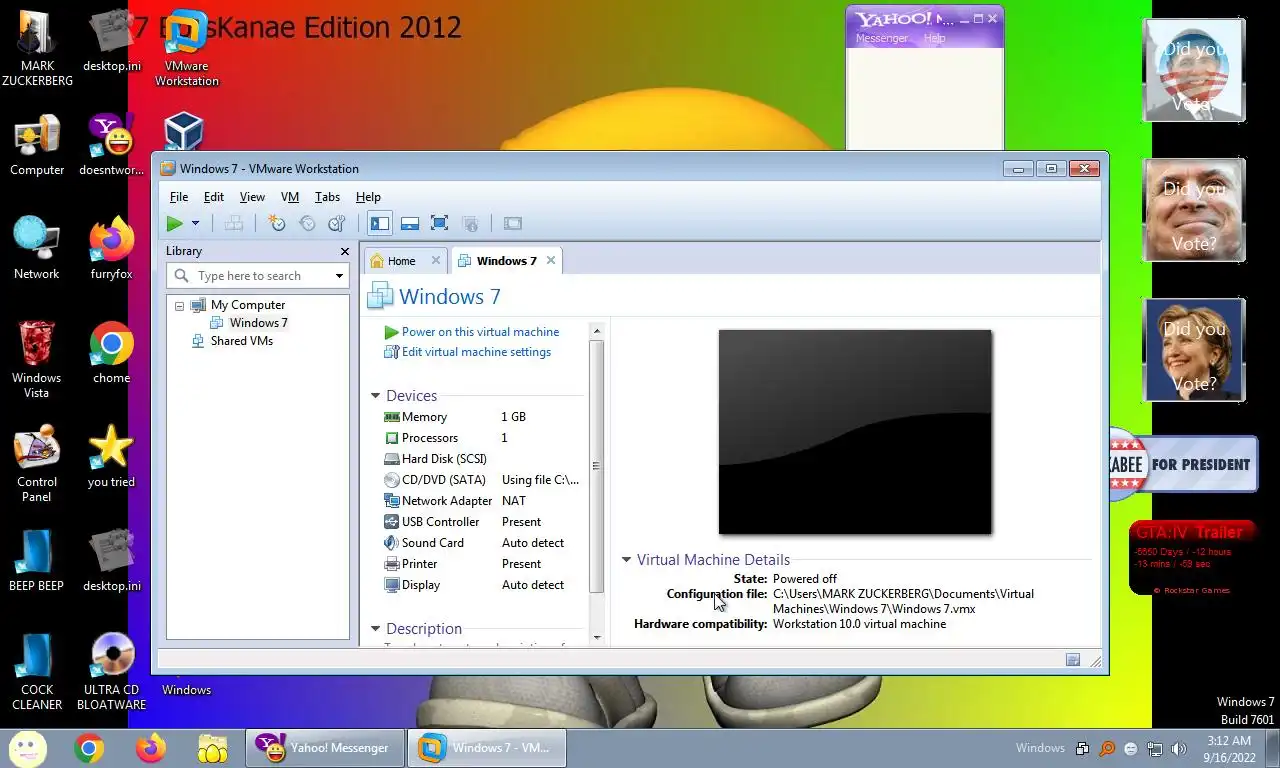This screenshot has width=1280, height=768.
Task: Toggle the thumbnail bar view icon
Action: pos(410,223)
